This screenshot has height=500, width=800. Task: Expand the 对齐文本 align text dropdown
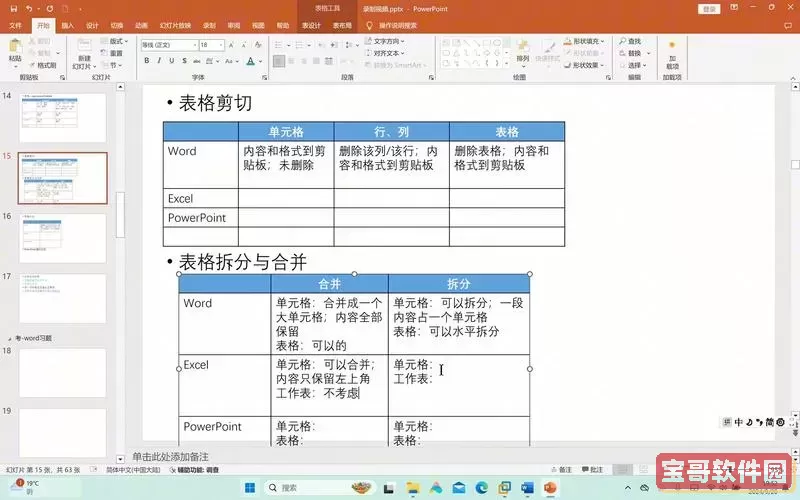coord(385,53)
